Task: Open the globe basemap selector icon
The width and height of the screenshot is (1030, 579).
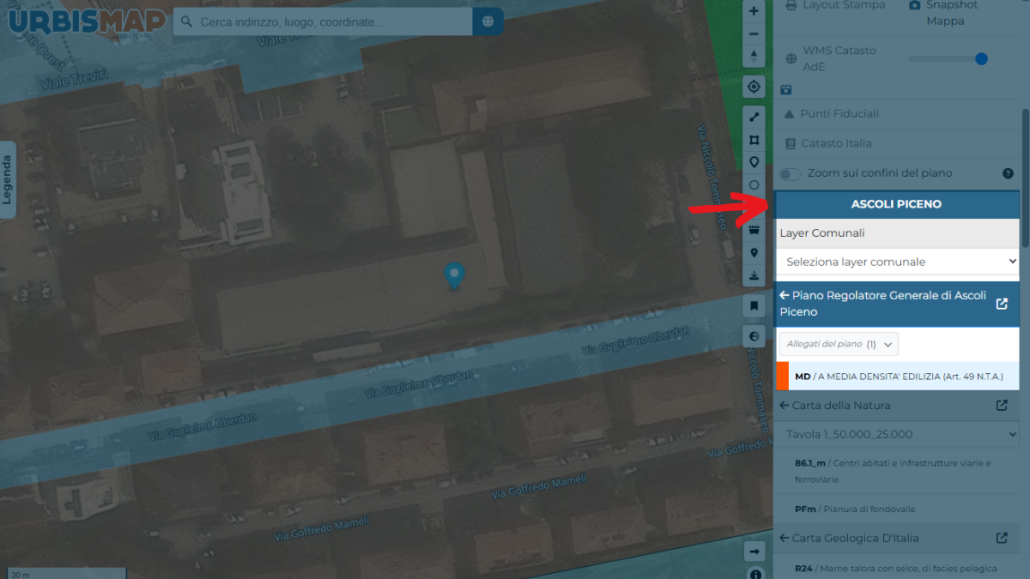Action: [753, 336]
